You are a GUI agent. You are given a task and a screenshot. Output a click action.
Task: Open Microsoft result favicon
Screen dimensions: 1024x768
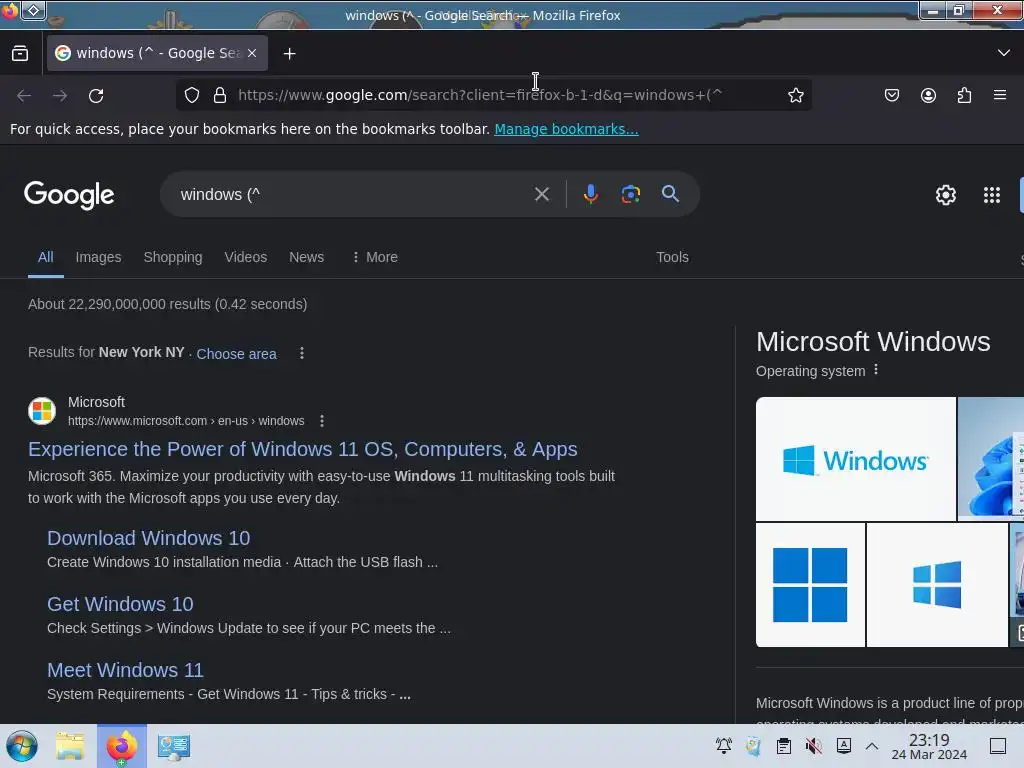click(x=42, y=411)
